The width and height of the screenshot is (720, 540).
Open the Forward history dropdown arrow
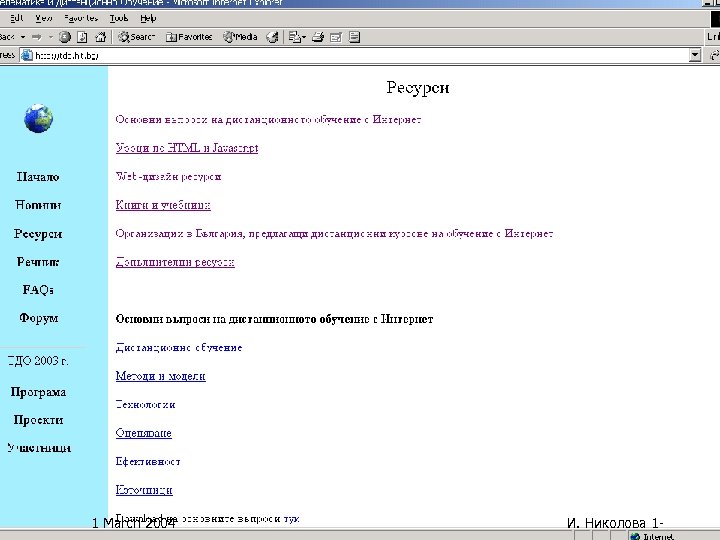tap(51, 37)
